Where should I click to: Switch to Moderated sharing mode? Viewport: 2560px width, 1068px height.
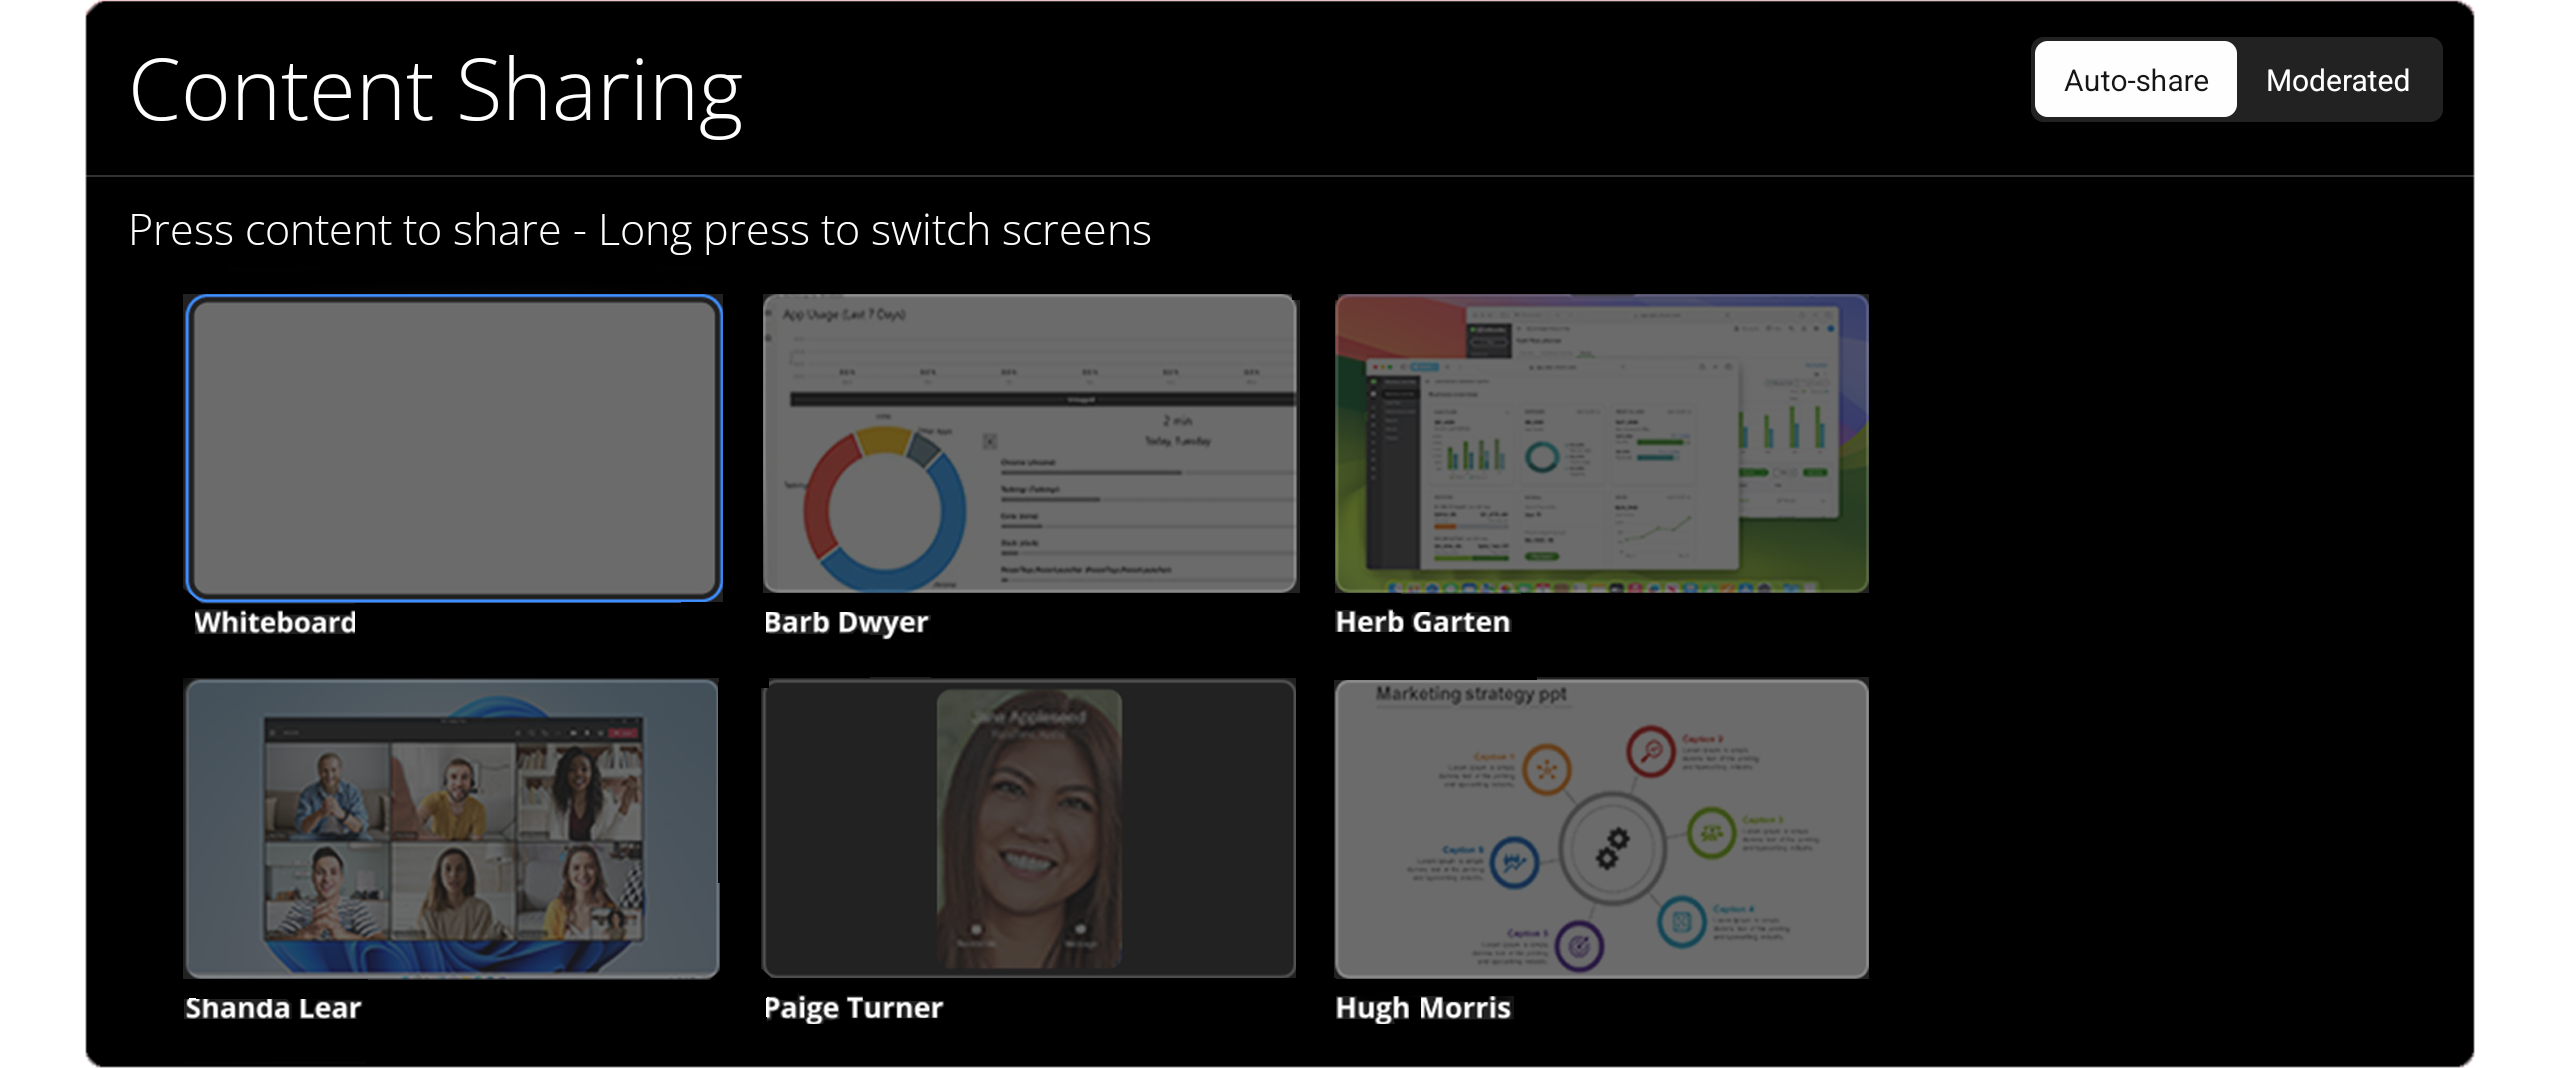coord(2337,80)
